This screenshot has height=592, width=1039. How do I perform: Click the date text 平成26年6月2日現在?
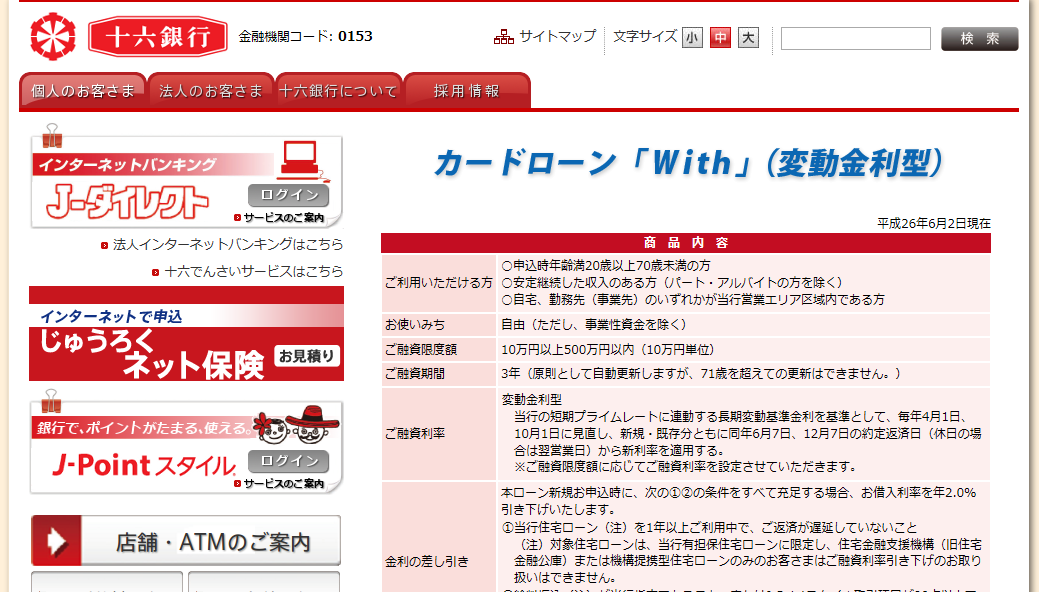coord(934,223)
